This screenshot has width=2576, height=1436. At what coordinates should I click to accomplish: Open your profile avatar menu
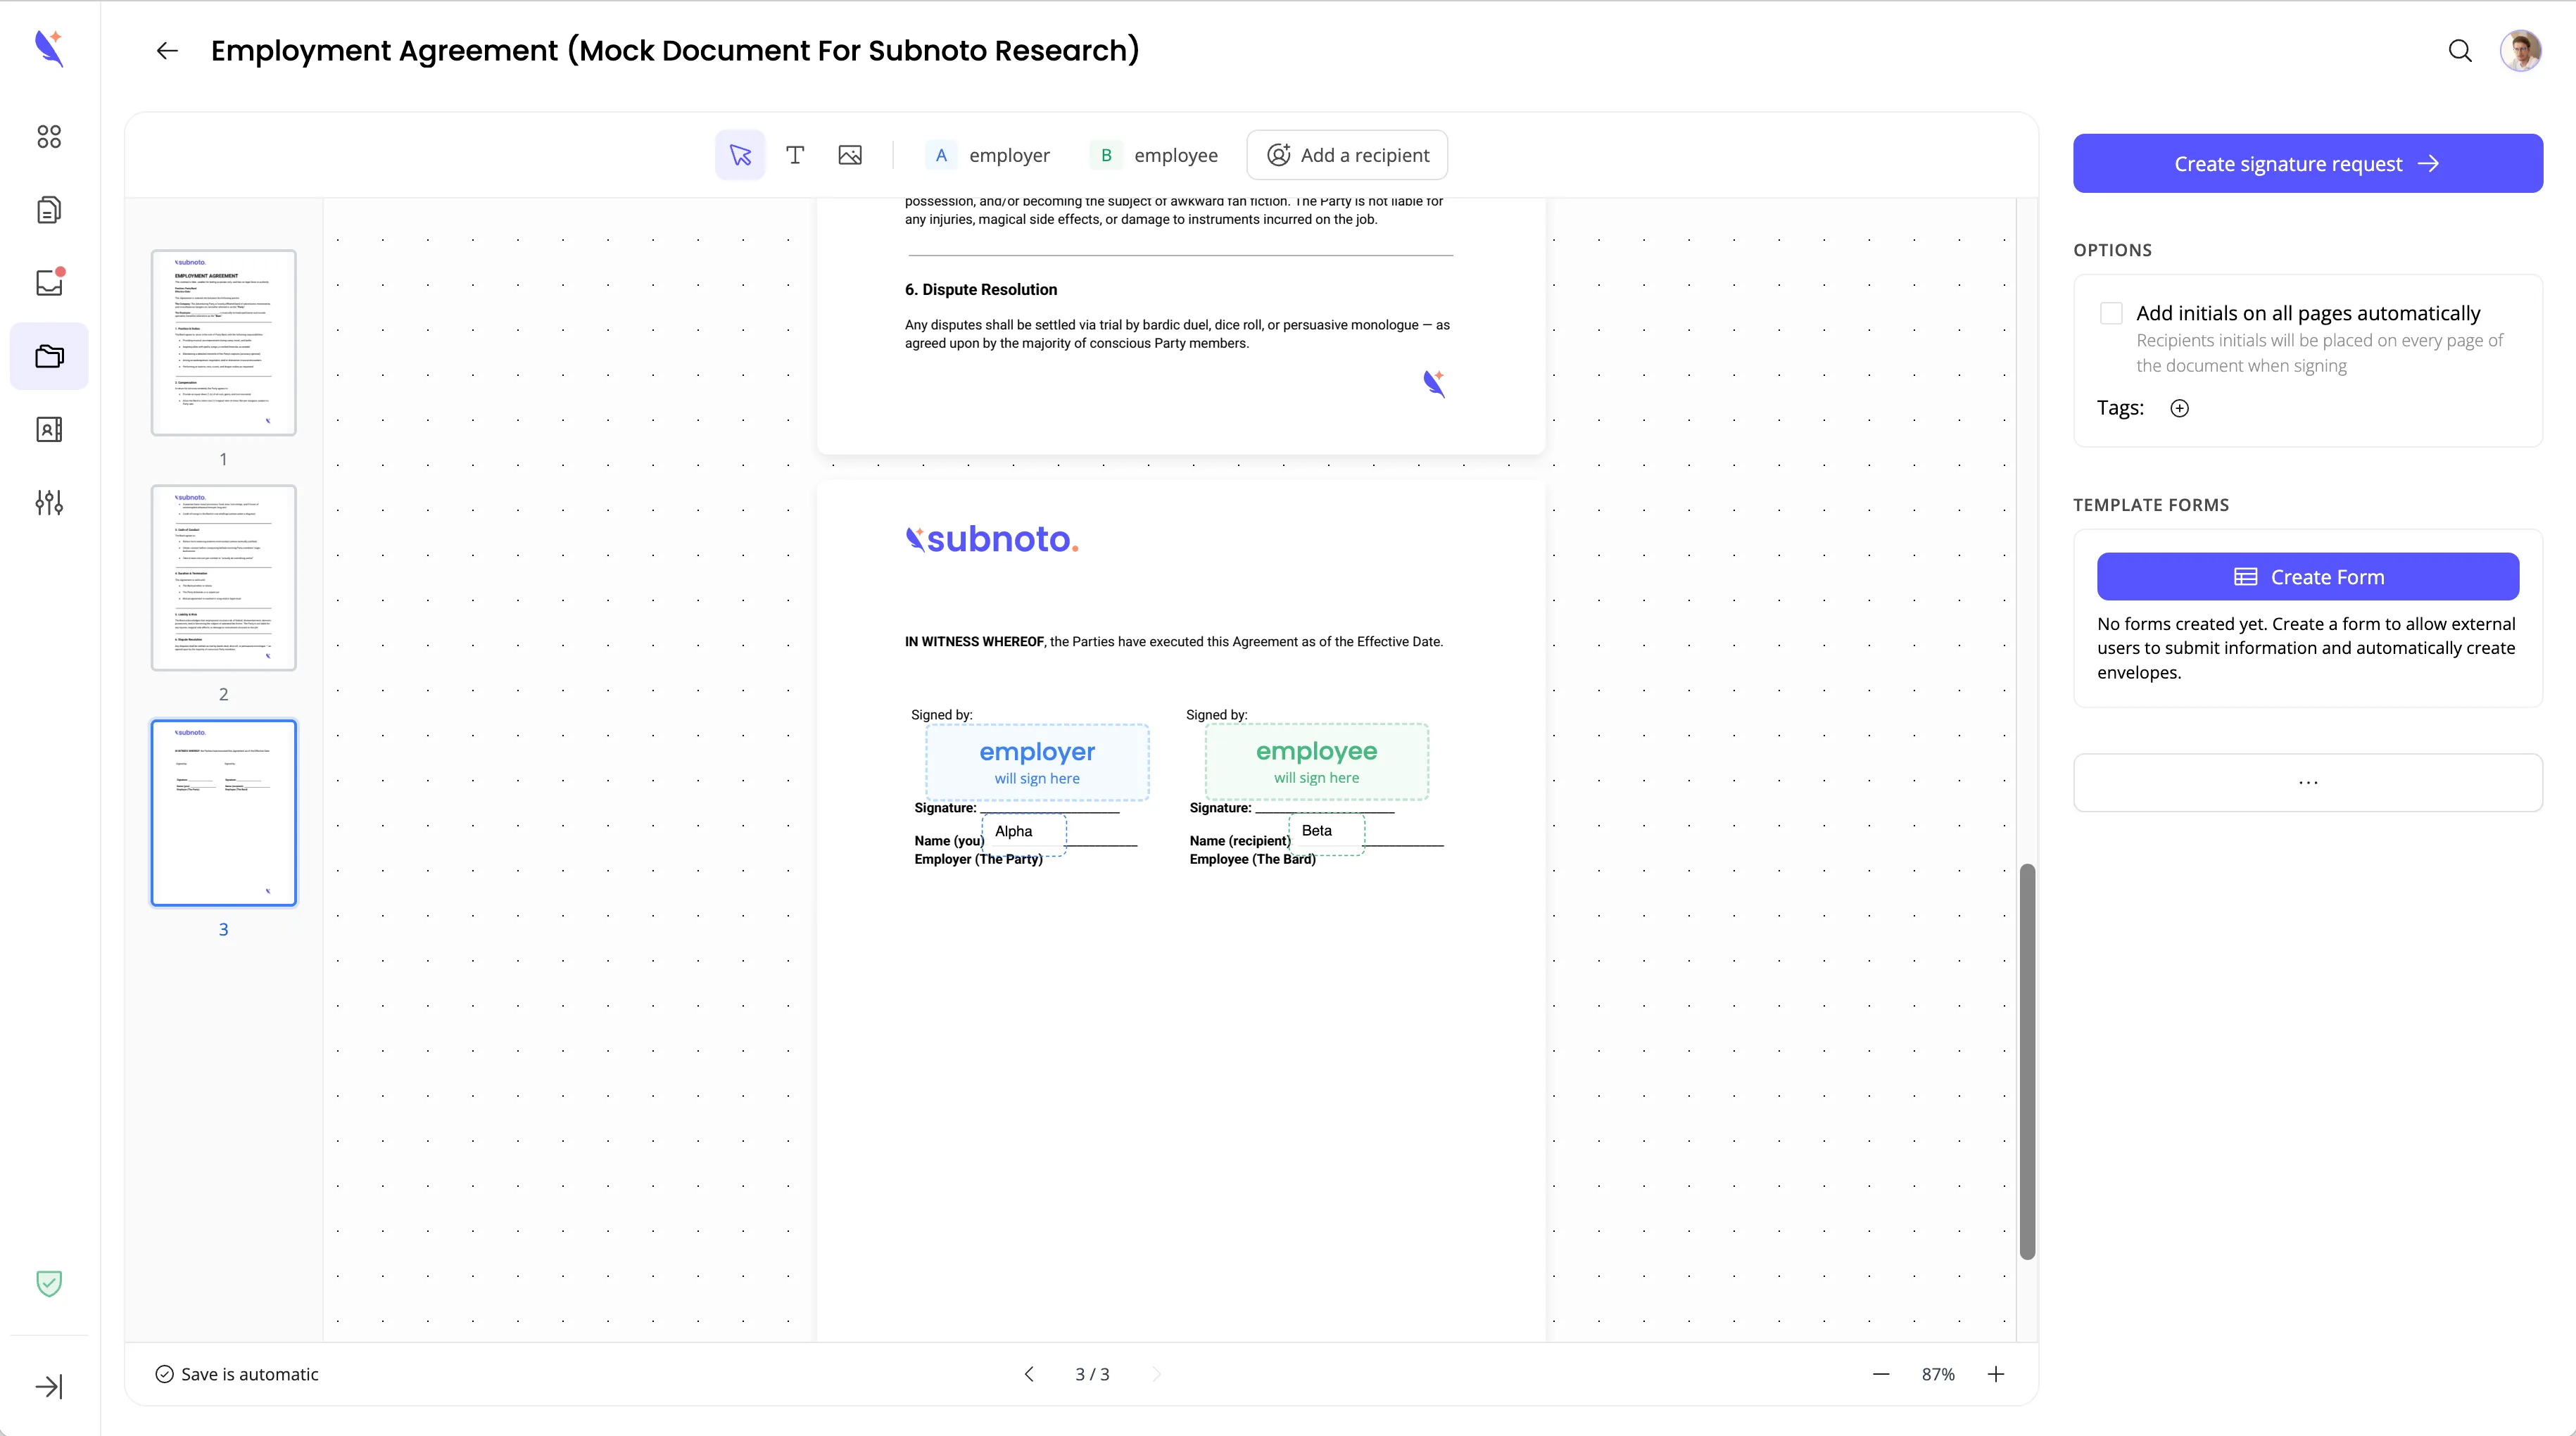(x=2521, y=50)
